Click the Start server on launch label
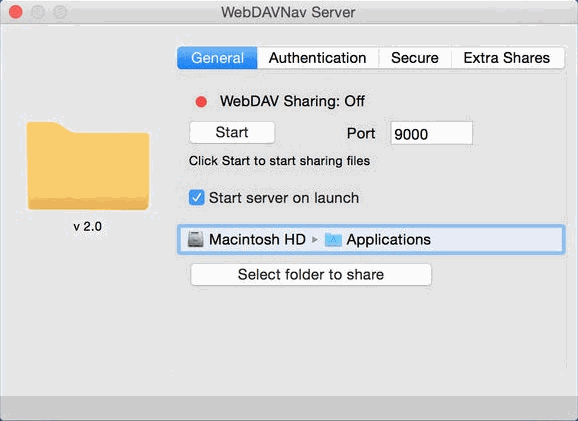 [284, 198]
